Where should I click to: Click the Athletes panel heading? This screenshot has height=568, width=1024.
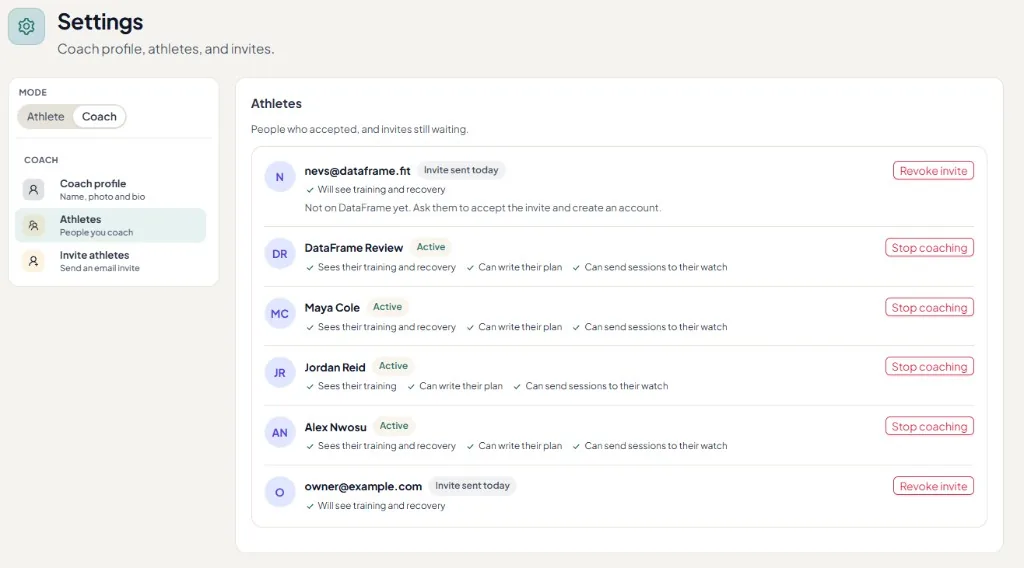coord(276,104)
